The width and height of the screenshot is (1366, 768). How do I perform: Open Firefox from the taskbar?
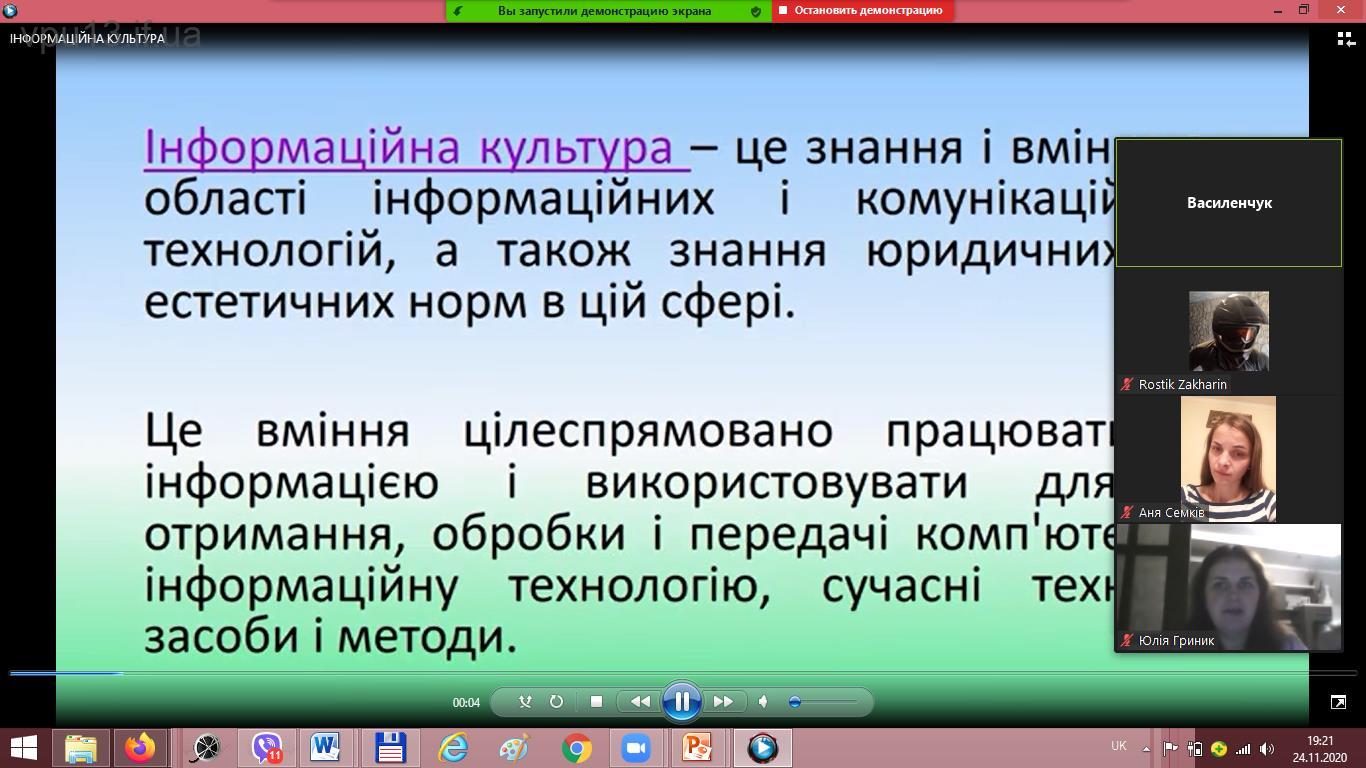pyautogui.click(x=141, y=748)
